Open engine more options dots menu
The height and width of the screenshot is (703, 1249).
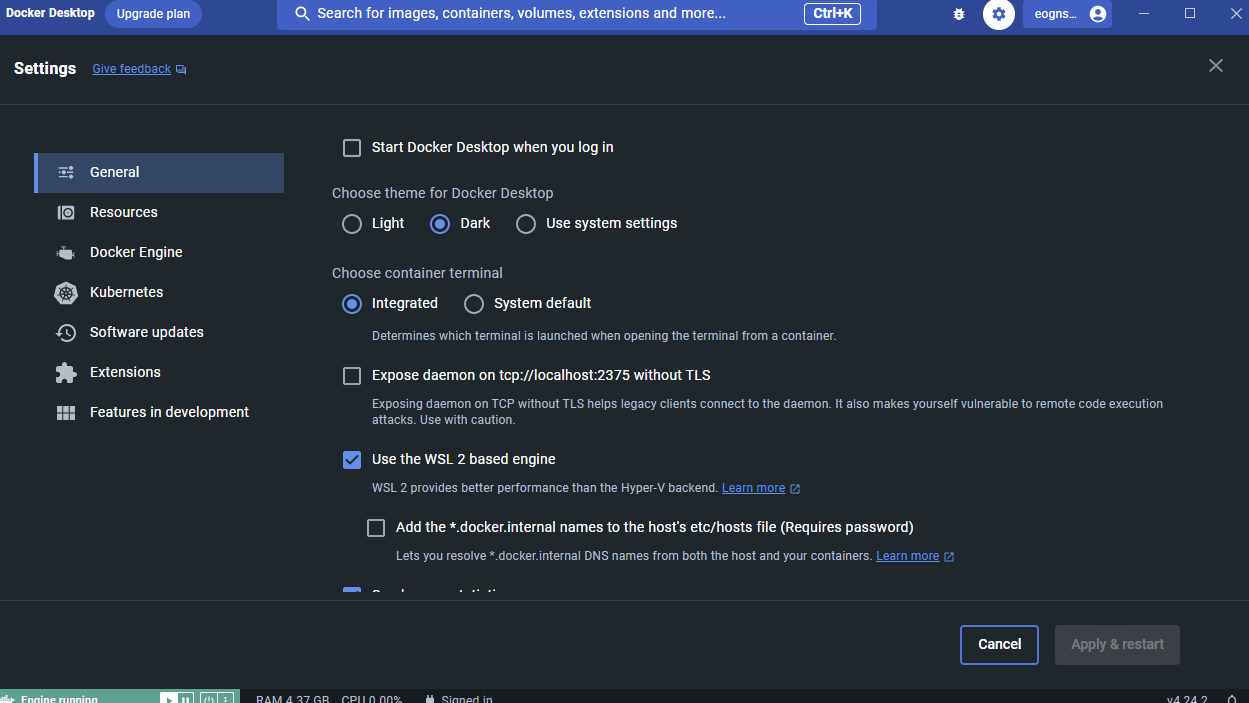[225, 699]
